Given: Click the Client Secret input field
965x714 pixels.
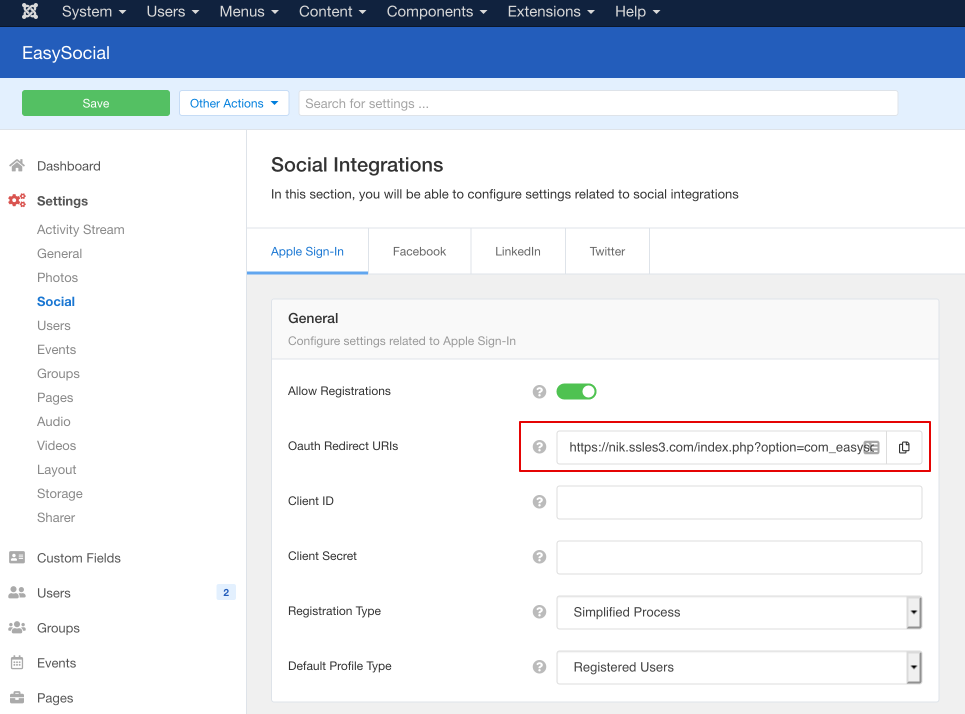Looking at the screenshot, I should (739, 557).
